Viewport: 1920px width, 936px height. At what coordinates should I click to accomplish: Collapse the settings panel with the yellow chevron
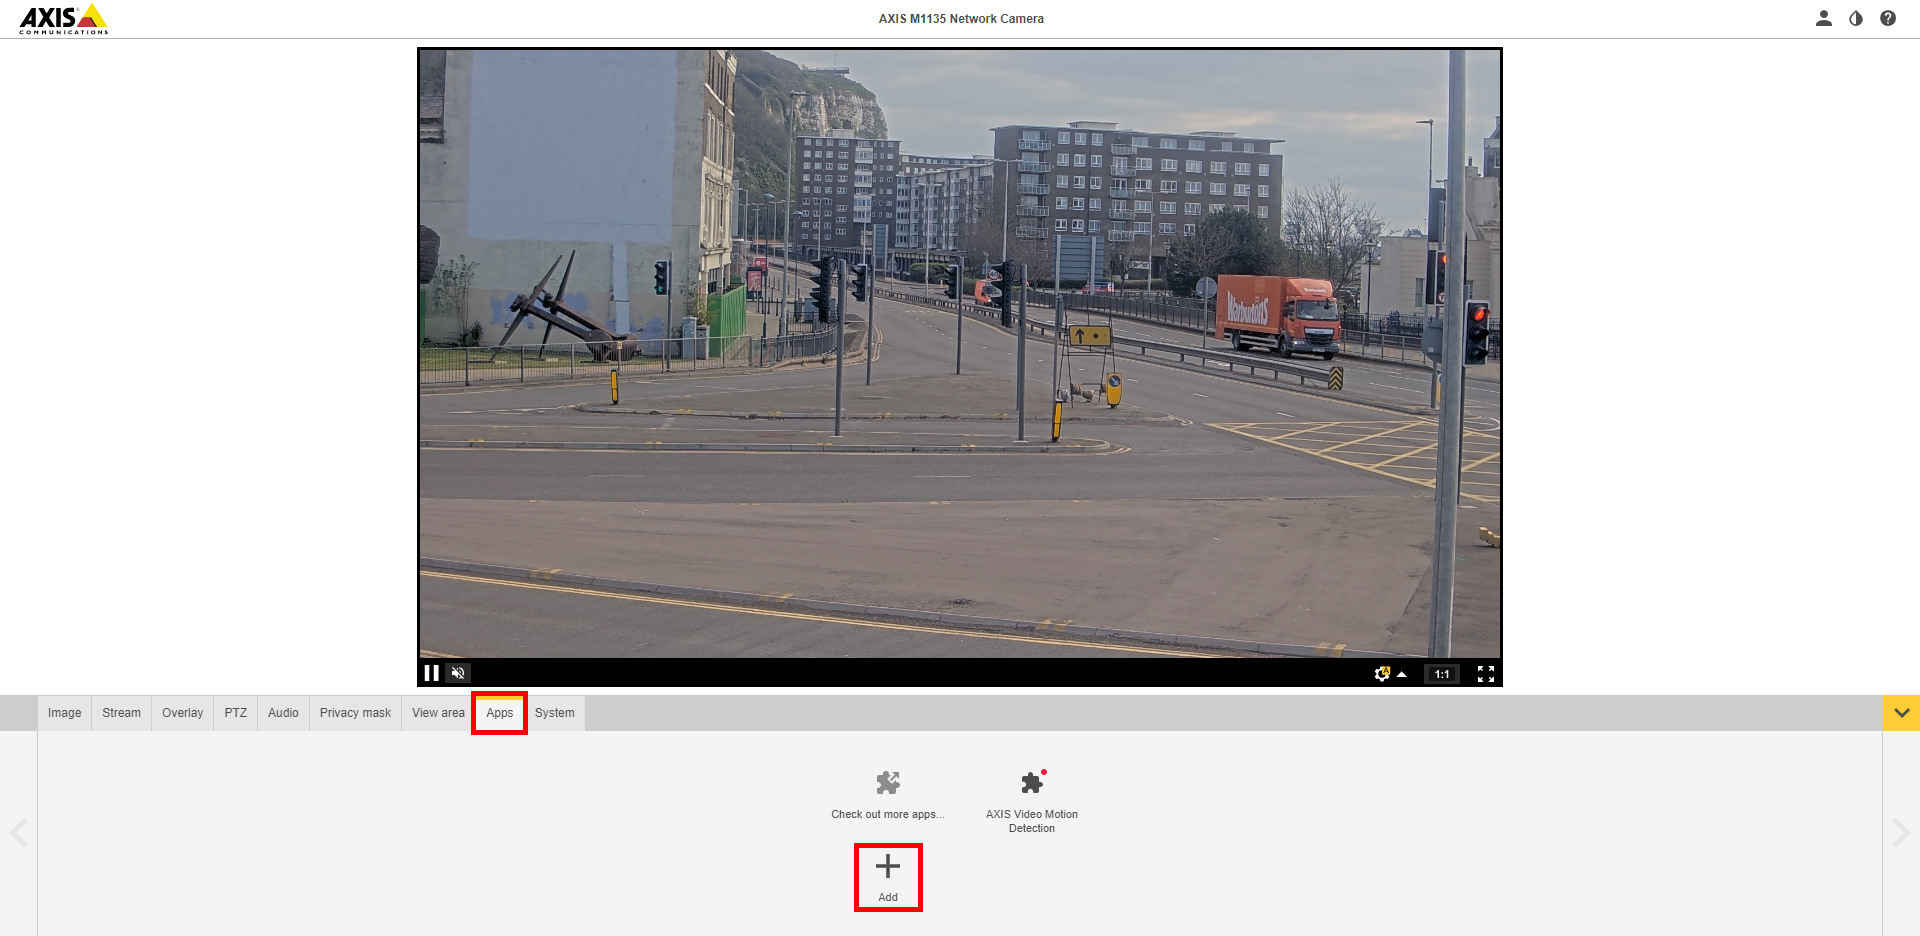1901,713
